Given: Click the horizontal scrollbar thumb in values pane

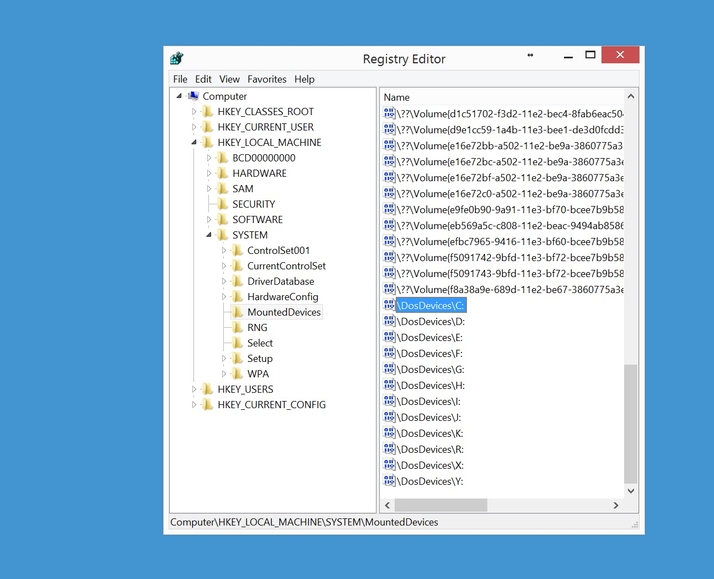Looking at the screenshot, I should click(441, 505).
